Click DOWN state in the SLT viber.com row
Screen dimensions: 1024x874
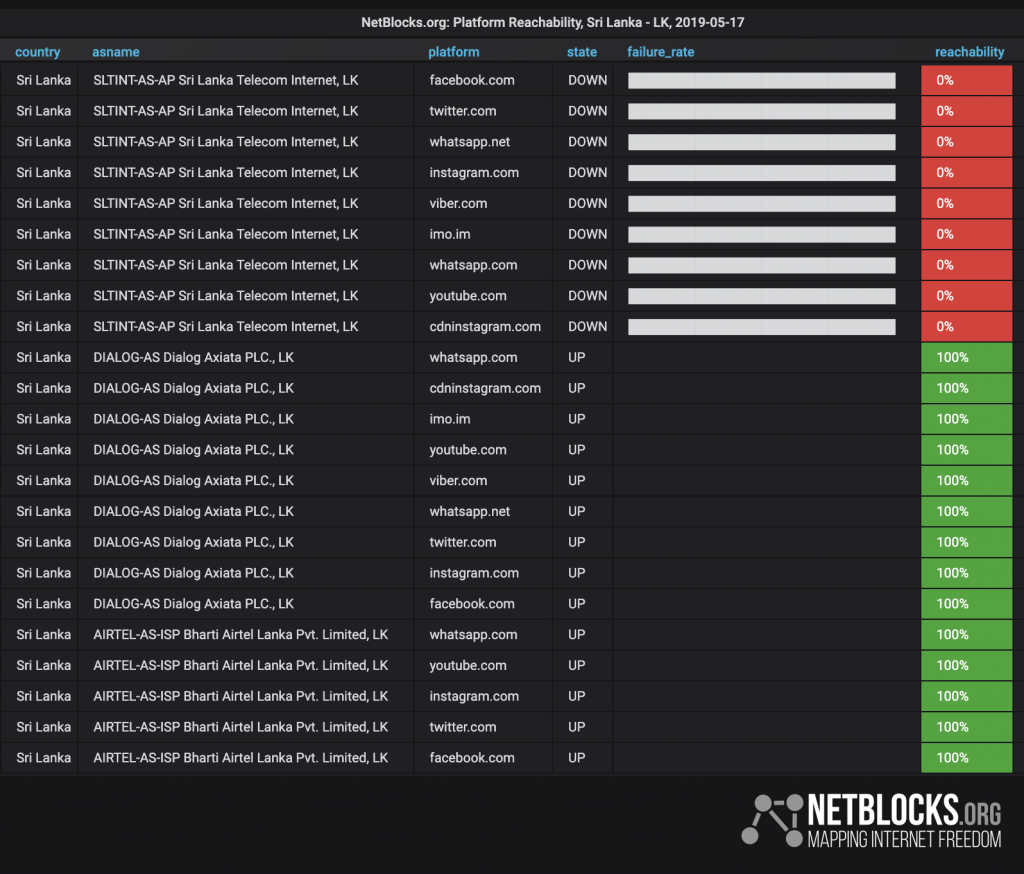coord(587,203)
